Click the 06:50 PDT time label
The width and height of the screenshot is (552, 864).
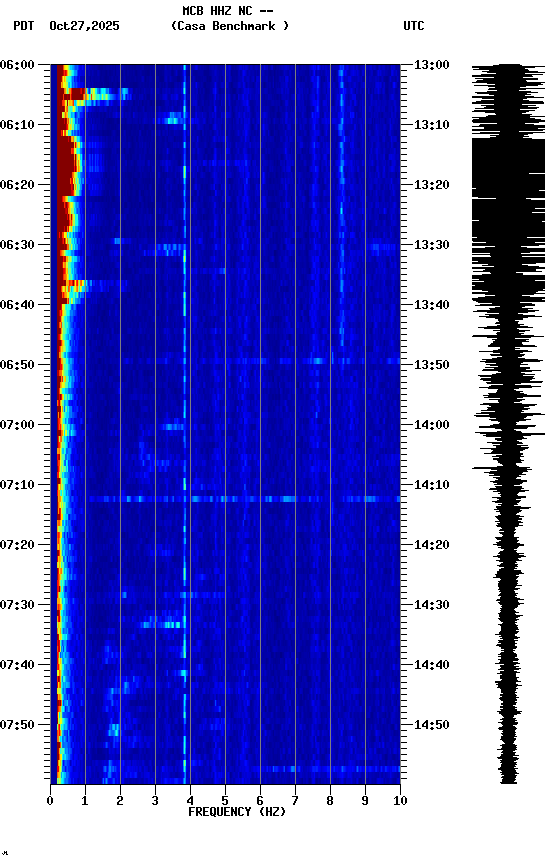[17, 365]
